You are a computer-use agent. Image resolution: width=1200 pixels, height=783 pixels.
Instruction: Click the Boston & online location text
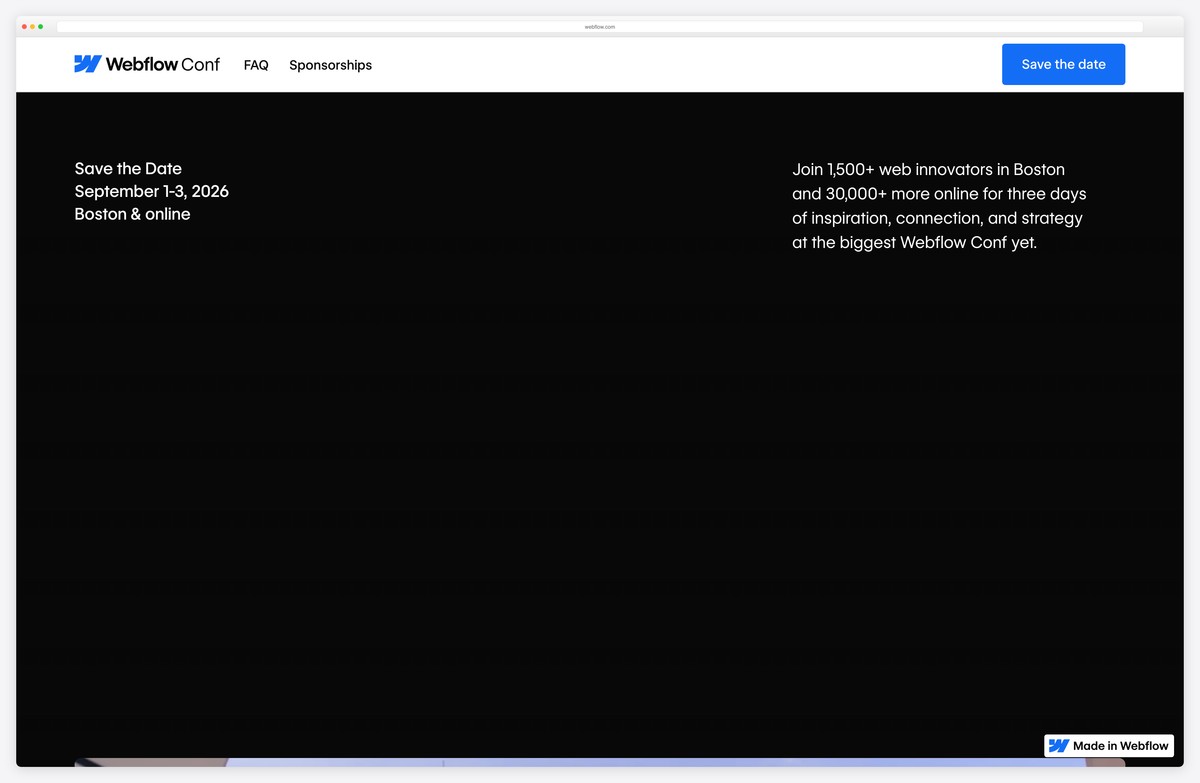click(132, 214)
